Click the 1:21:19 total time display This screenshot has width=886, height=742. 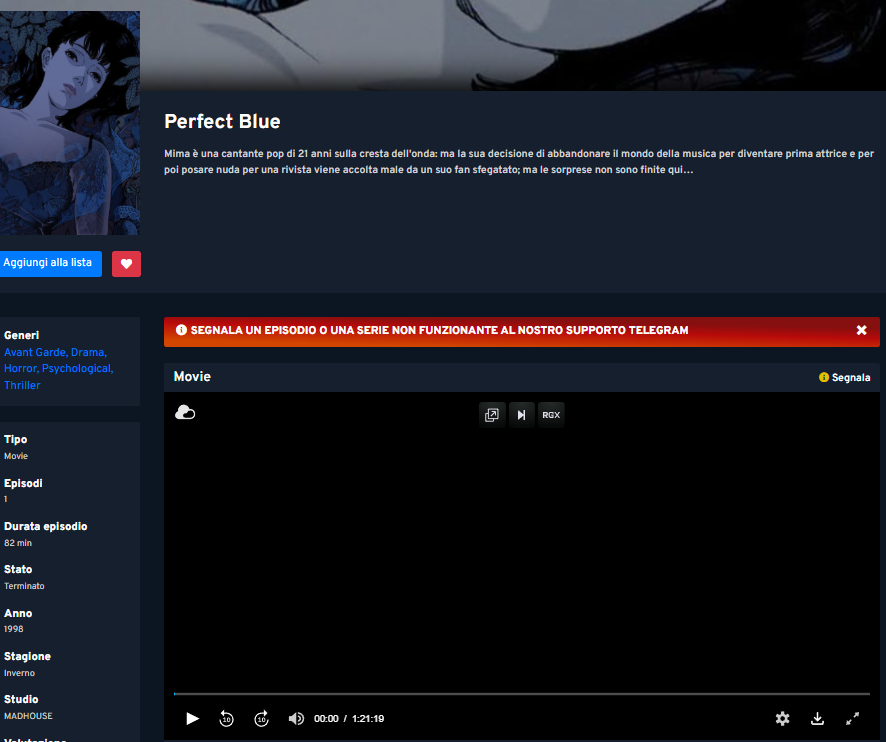tap(368, 719)
